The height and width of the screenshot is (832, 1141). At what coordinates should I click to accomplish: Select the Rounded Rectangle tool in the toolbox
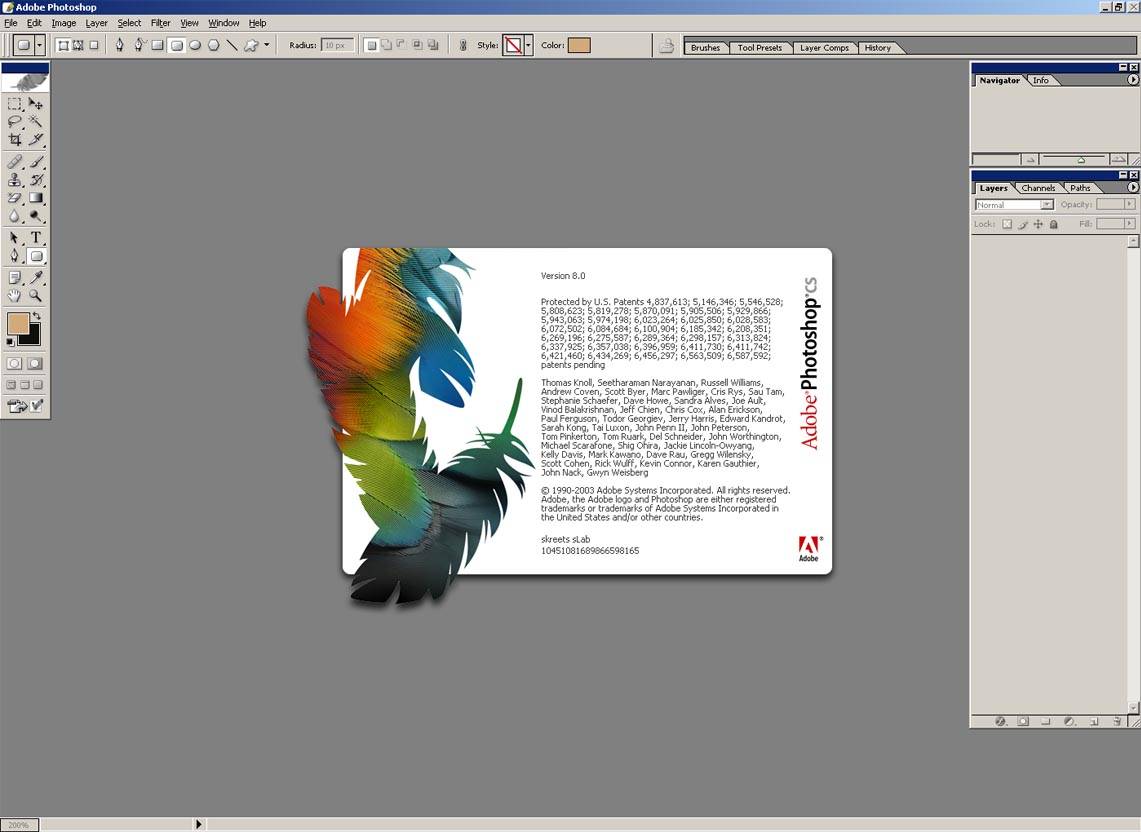[x=36, y=255]
